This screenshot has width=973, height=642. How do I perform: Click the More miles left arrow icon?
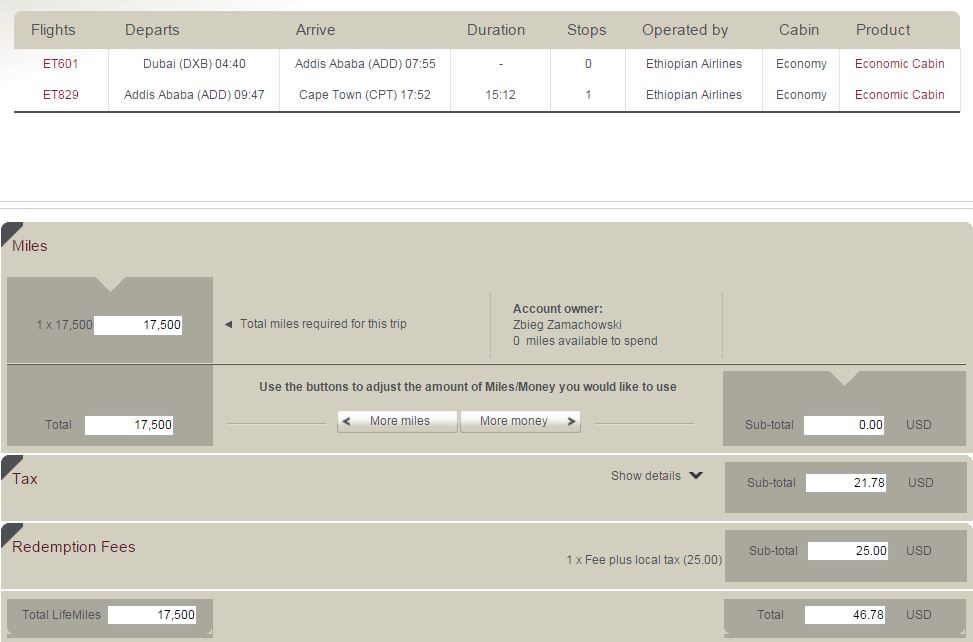tap(347, 421)
